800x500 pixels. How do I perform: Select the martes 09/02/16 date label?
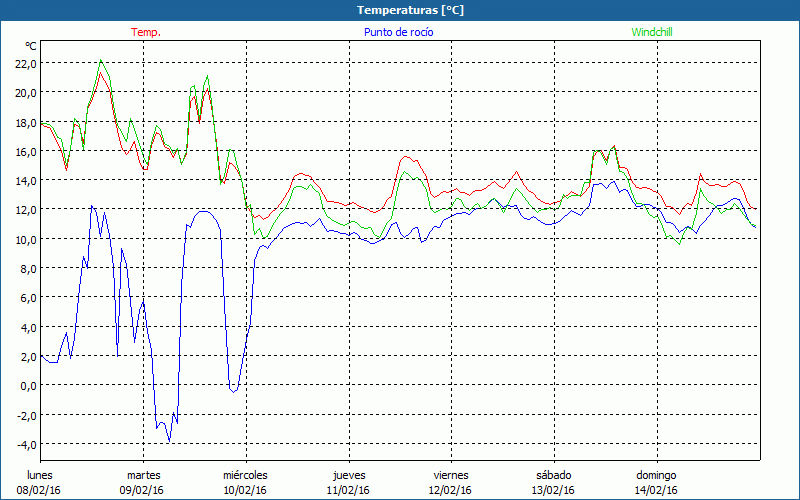click(143, 483)
